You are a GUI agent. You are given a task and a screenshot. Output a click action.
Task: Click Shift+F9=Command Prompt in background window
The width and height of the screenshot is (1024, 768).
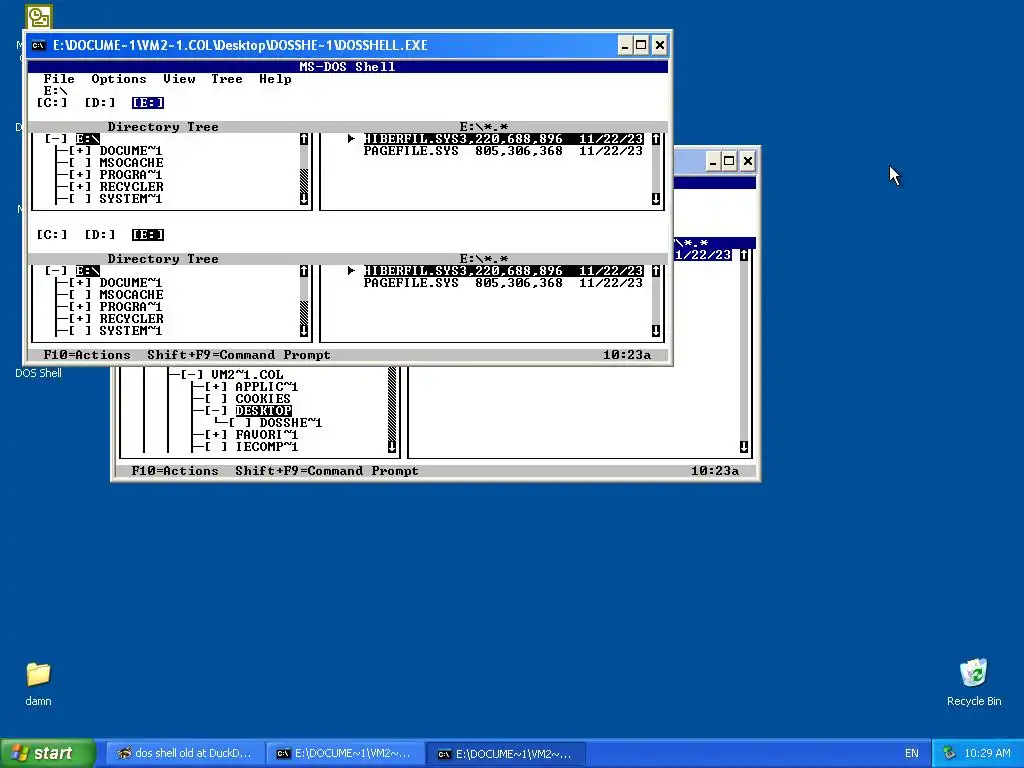pos(327,471)
